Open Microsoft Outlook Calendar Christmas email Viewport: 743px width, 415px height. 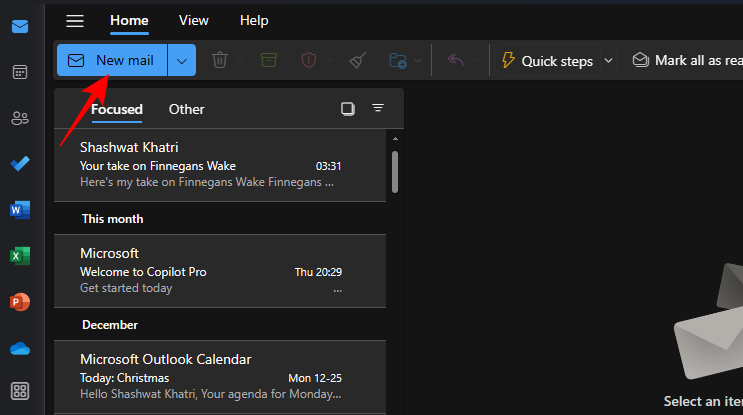click(220, 377)
